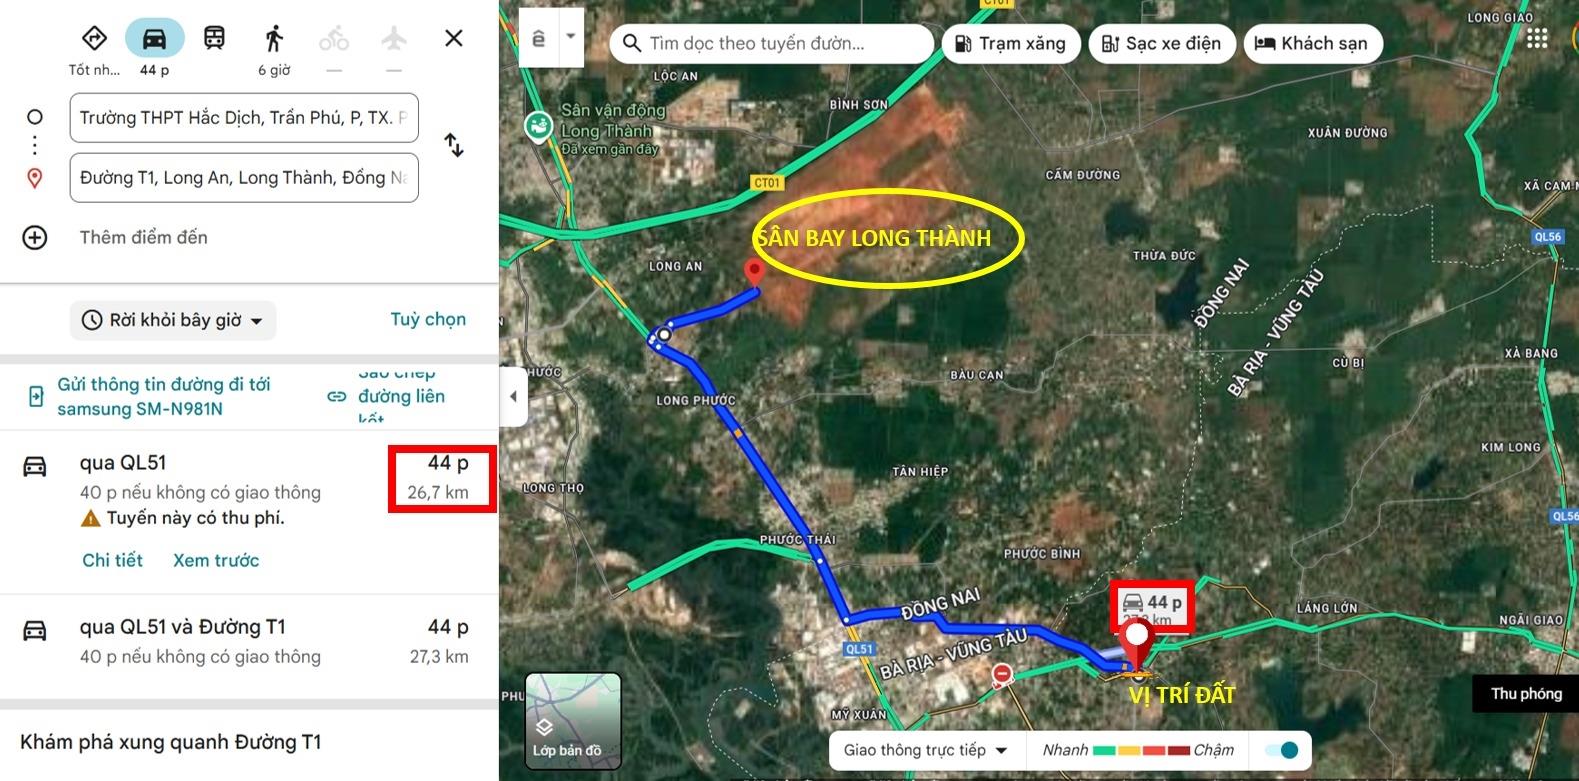
Task: Select the Khách sạn filter chip
Action: [1311, 44]
